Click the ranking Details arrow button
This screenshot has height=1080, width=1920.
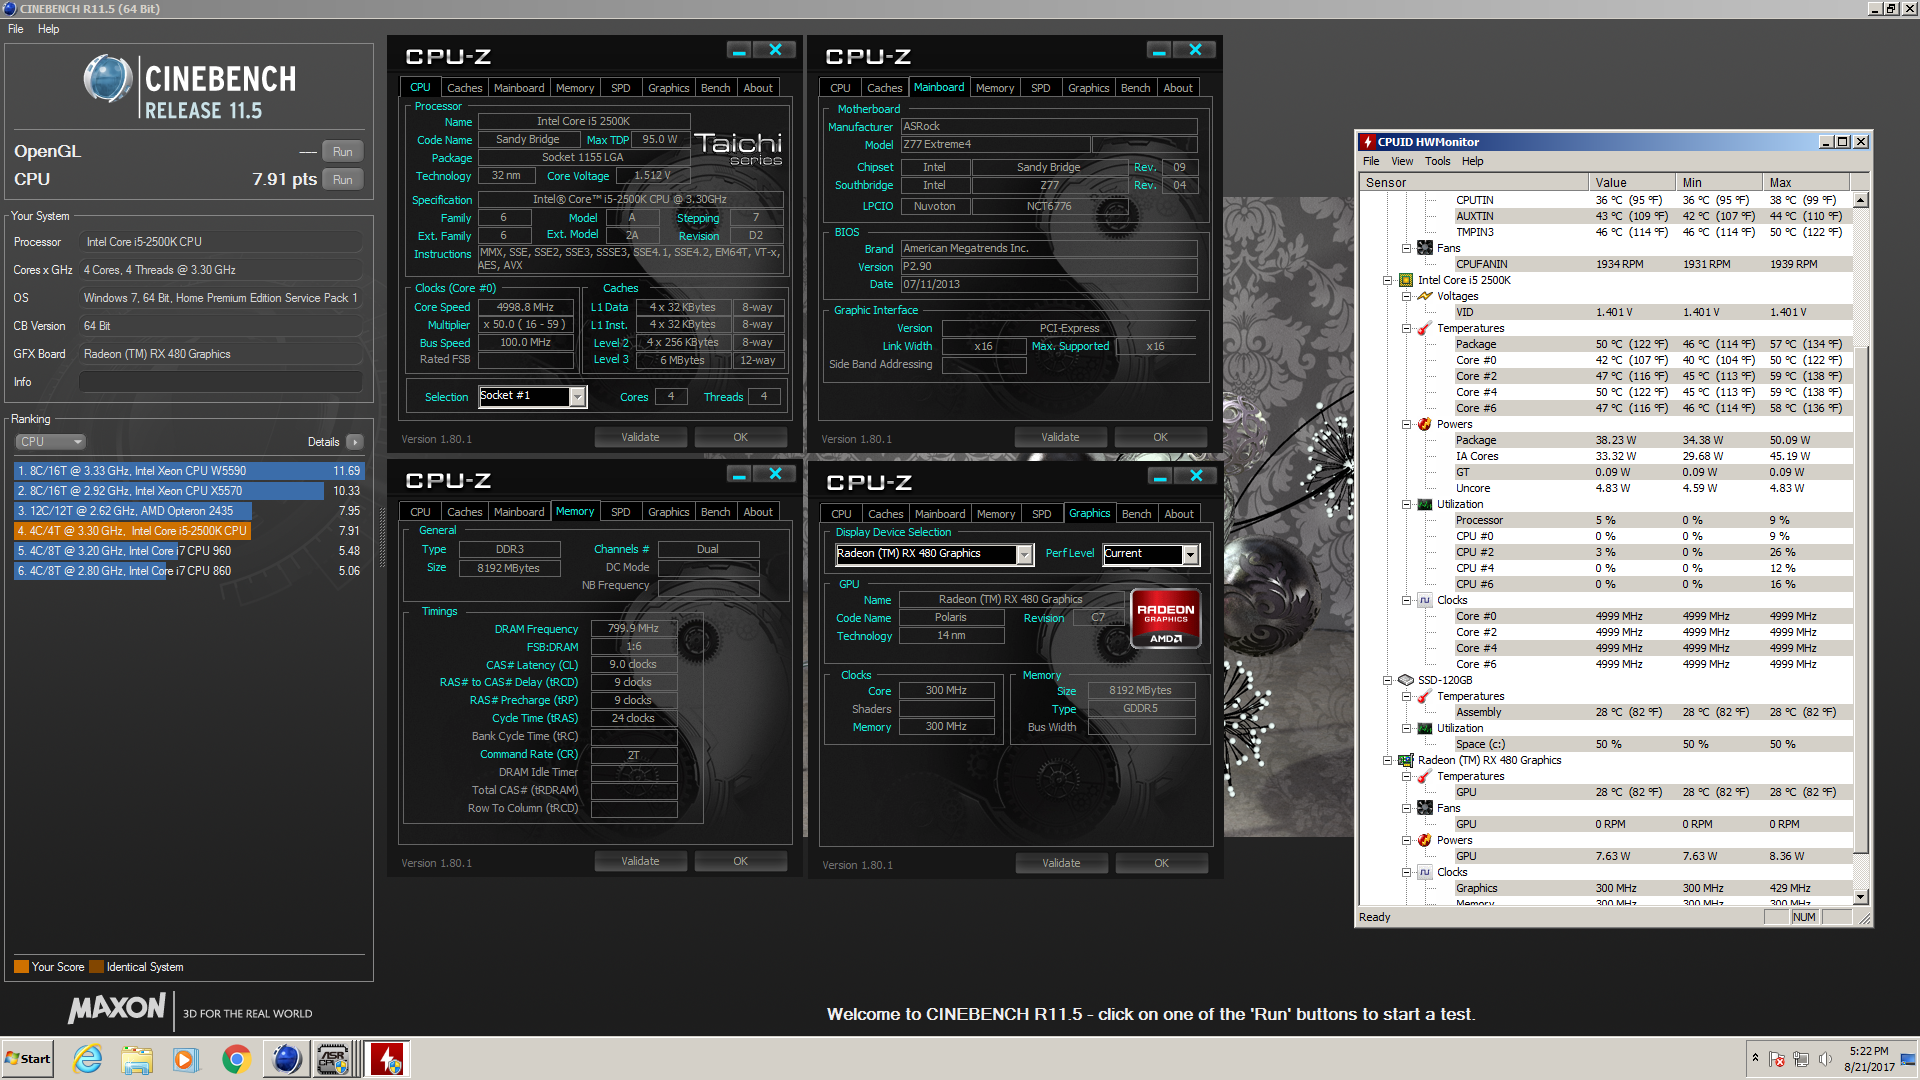[355, 442]
